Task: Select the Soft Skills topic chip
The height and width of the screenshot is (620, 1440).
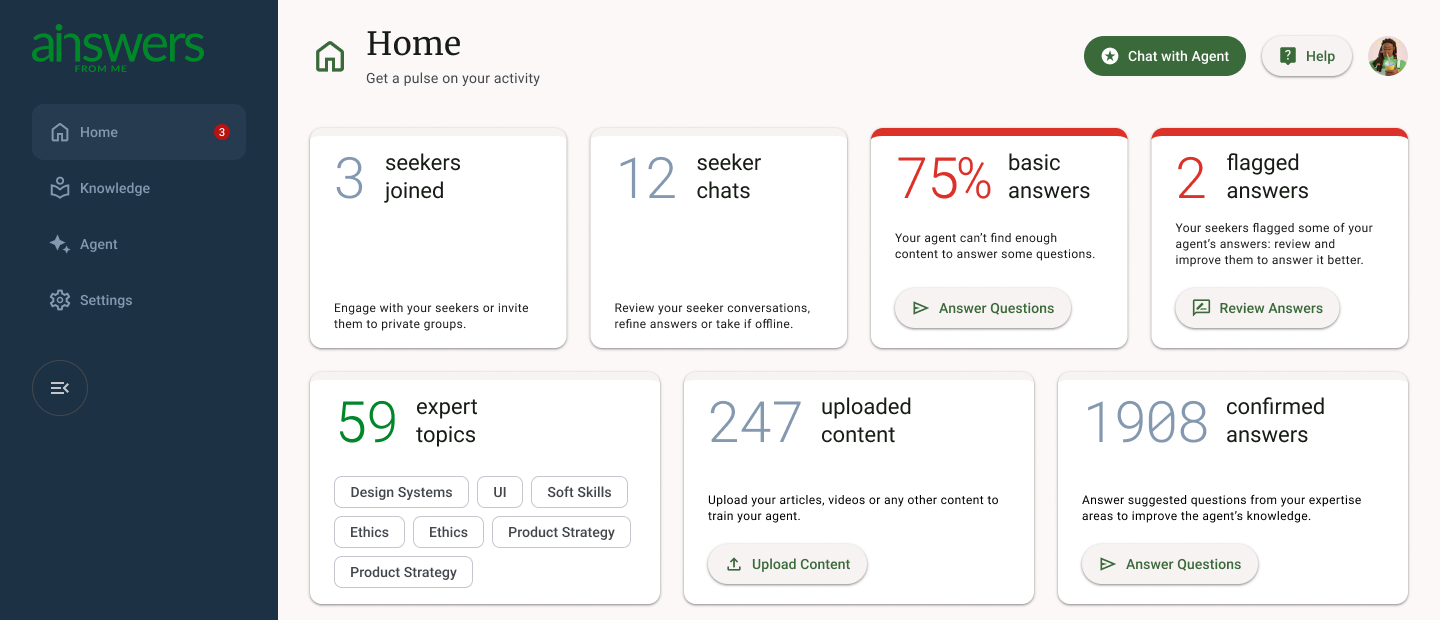Action: (x=579, y=492)
